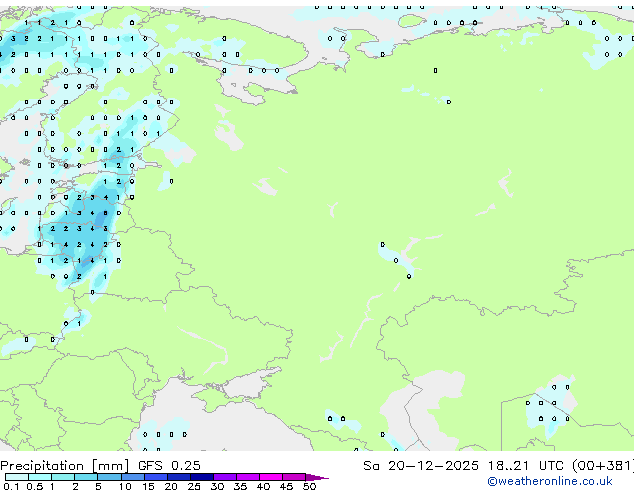
Task: Click the '25' legend scale label
Action: coord(194,486)
